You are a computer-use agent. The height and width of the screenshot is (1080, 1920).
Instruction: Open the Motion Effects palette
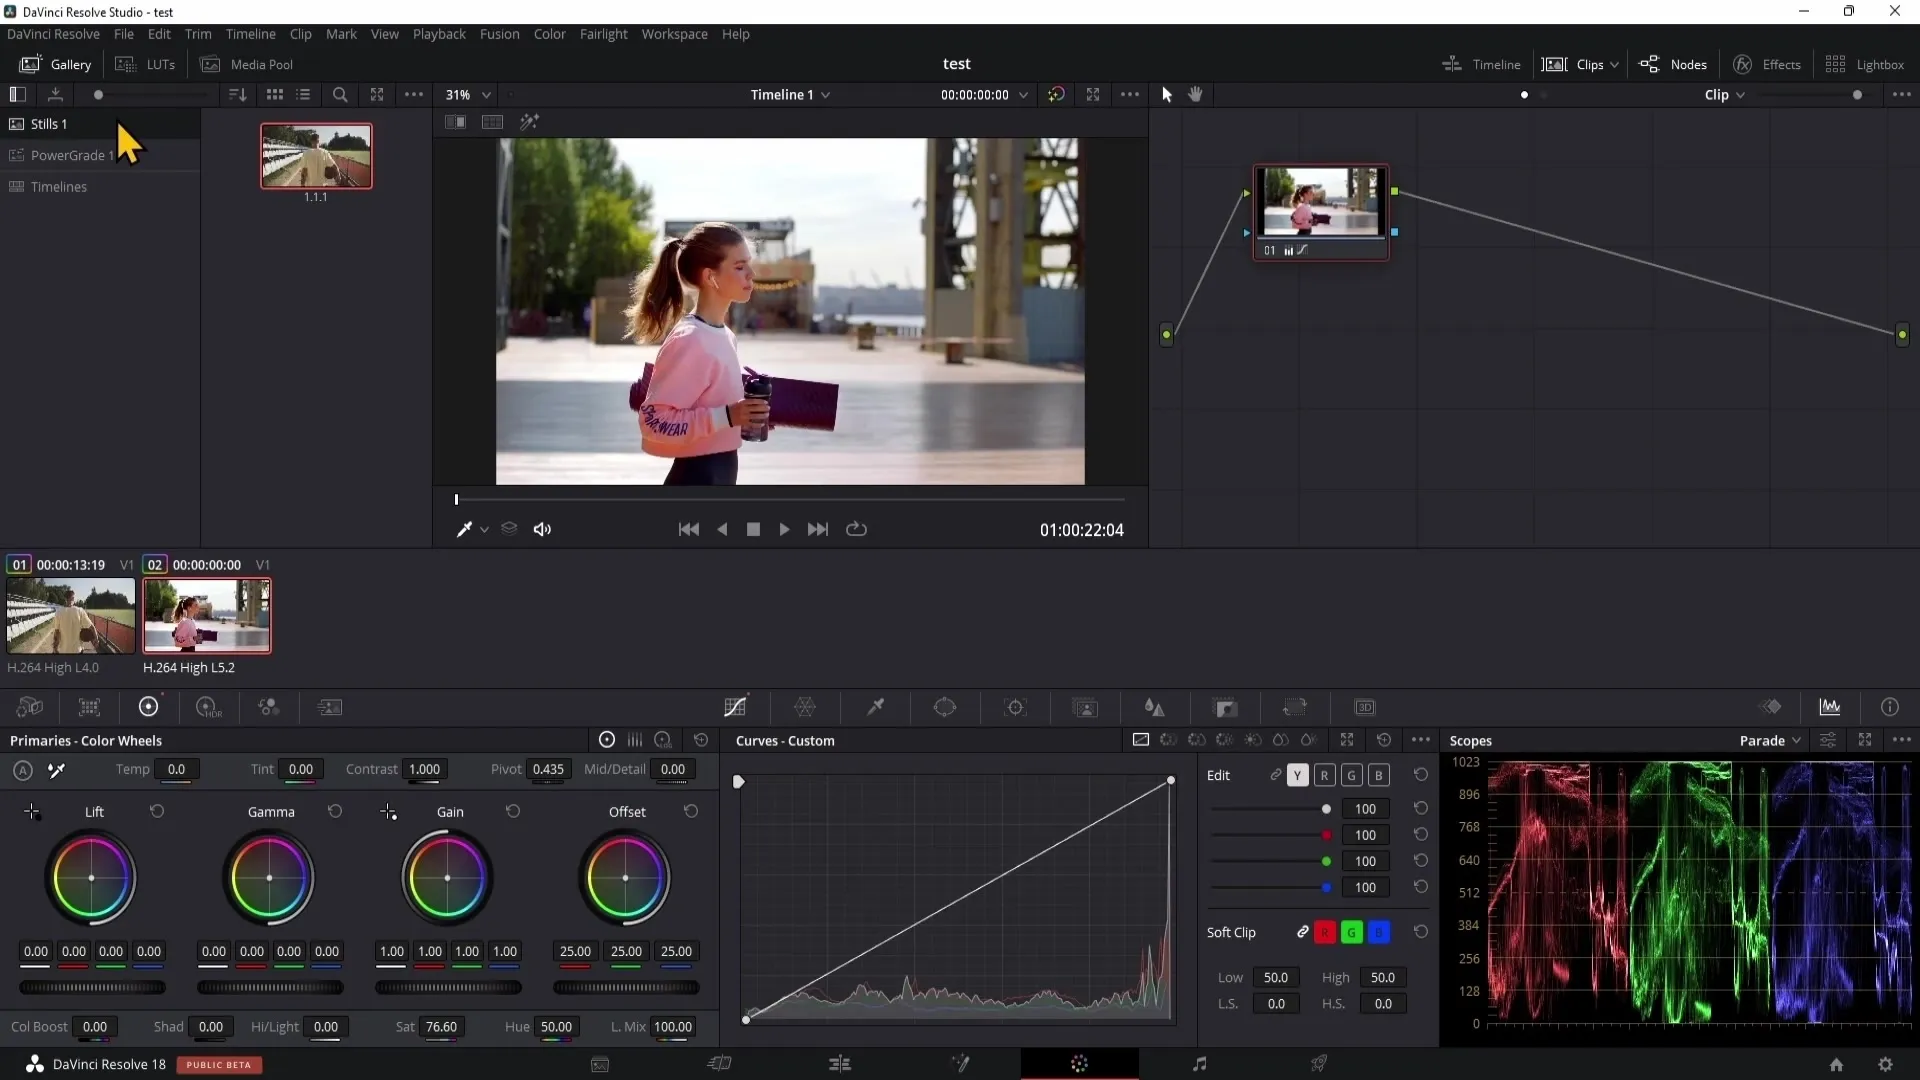click(x=330, y=707)
